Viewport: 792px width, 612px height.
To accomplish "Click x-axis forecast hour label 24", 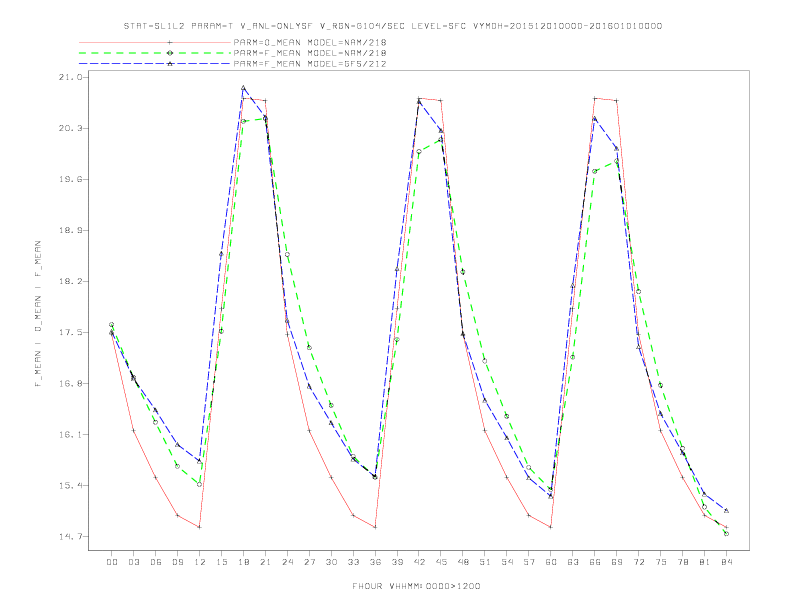I will (287, 562).
